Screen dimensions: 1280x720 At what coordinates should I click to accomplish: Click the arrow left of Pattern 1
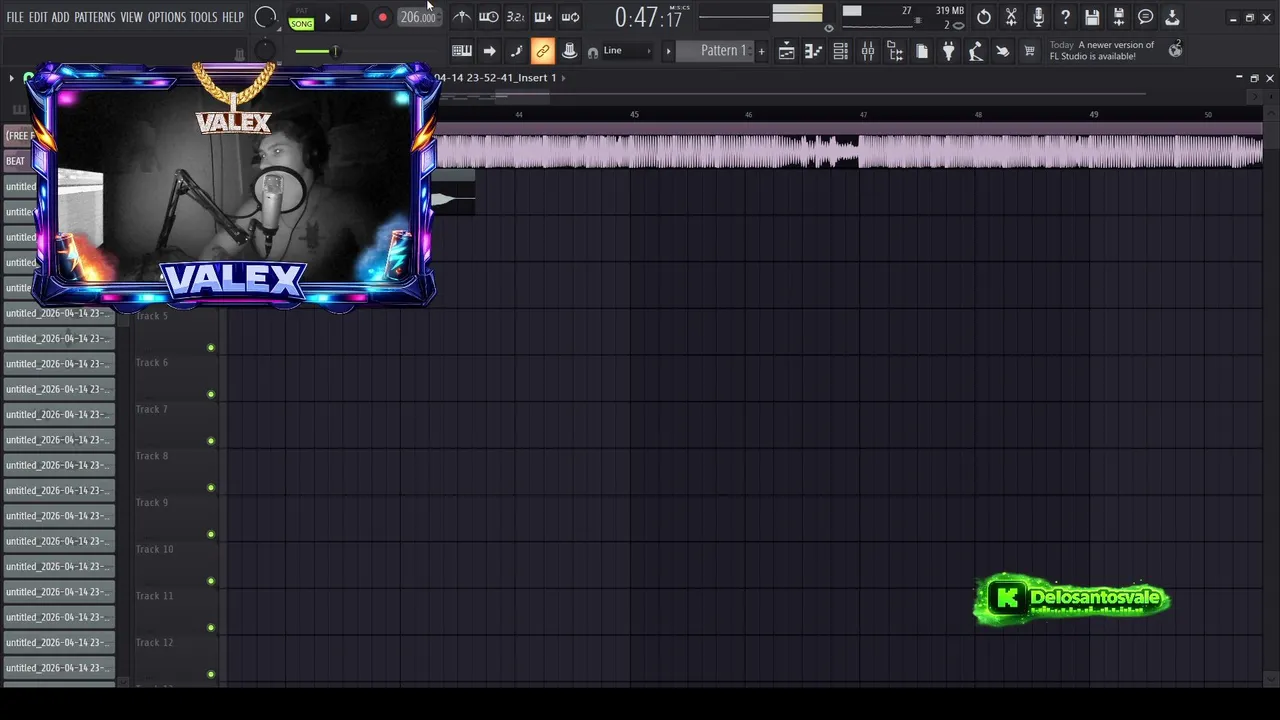668,51
